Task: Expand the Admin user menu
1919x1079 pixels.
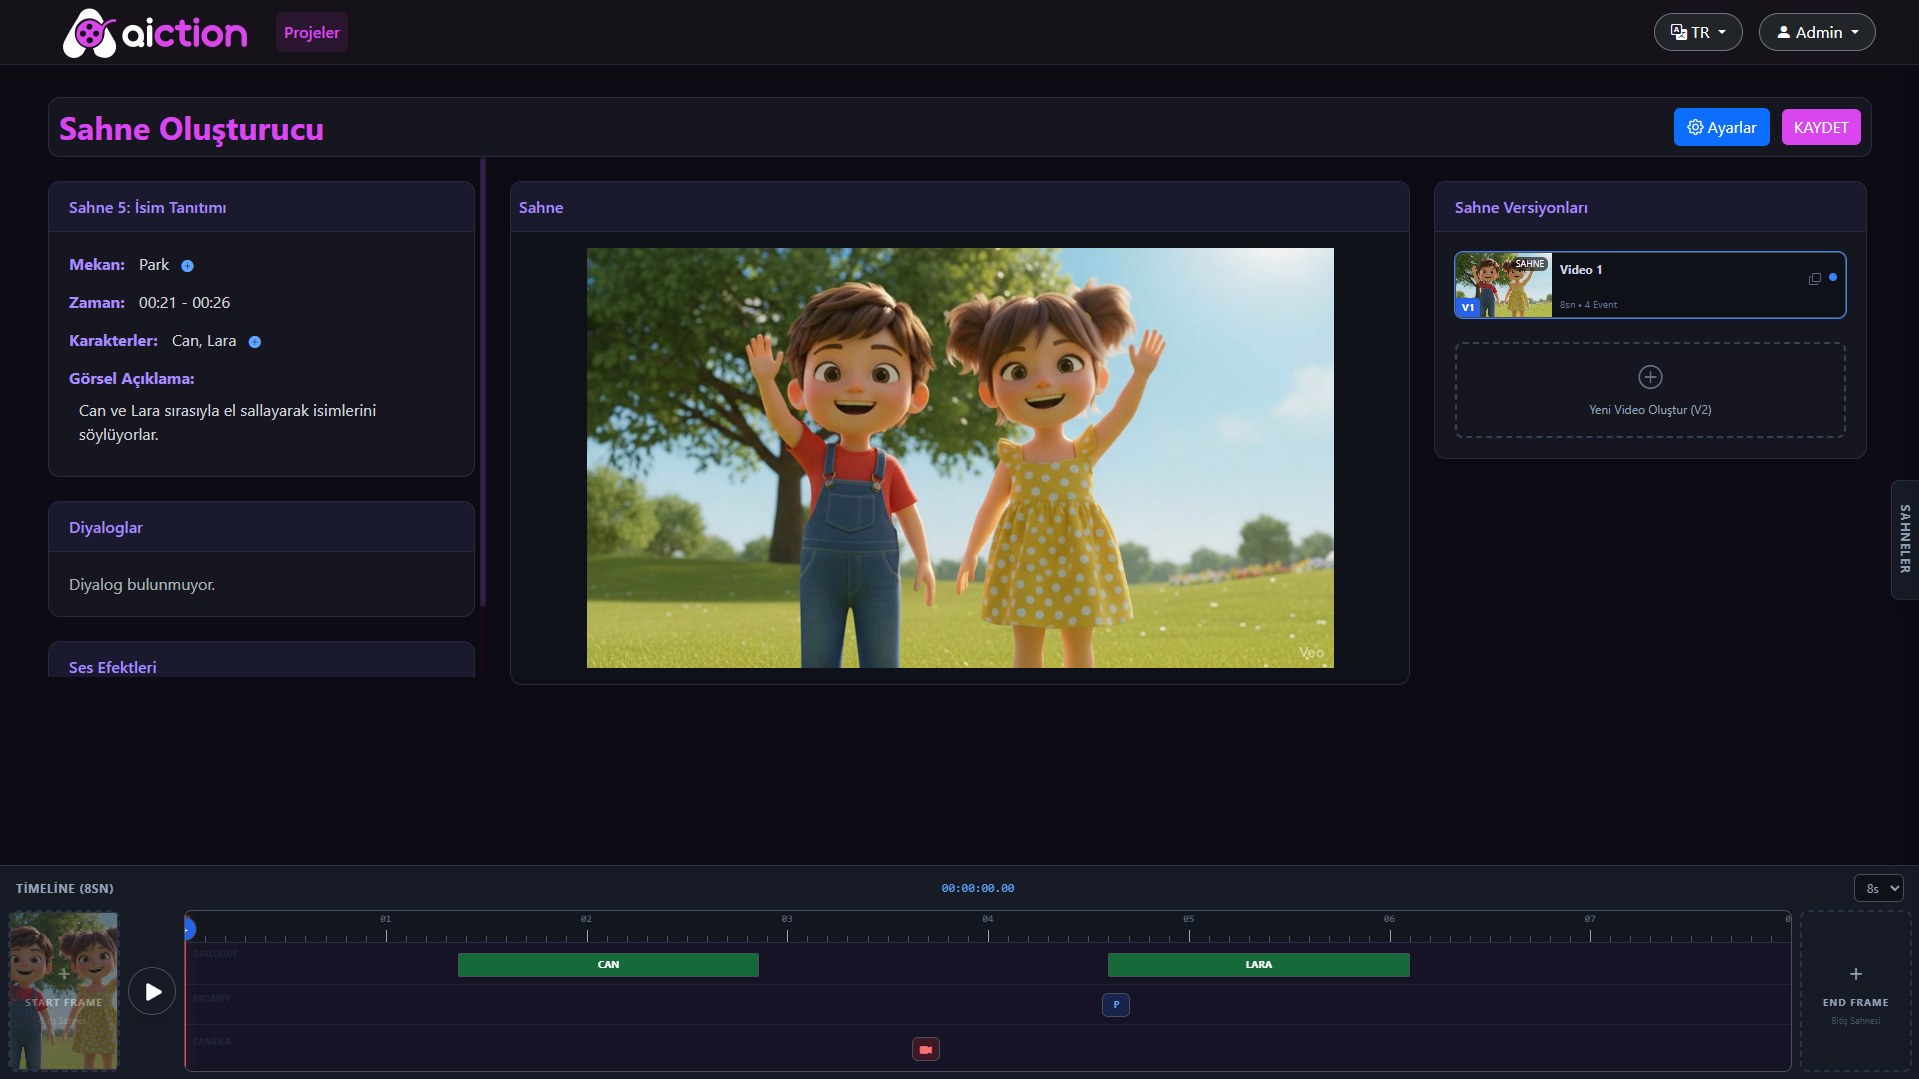Action: click(1816, 32)
